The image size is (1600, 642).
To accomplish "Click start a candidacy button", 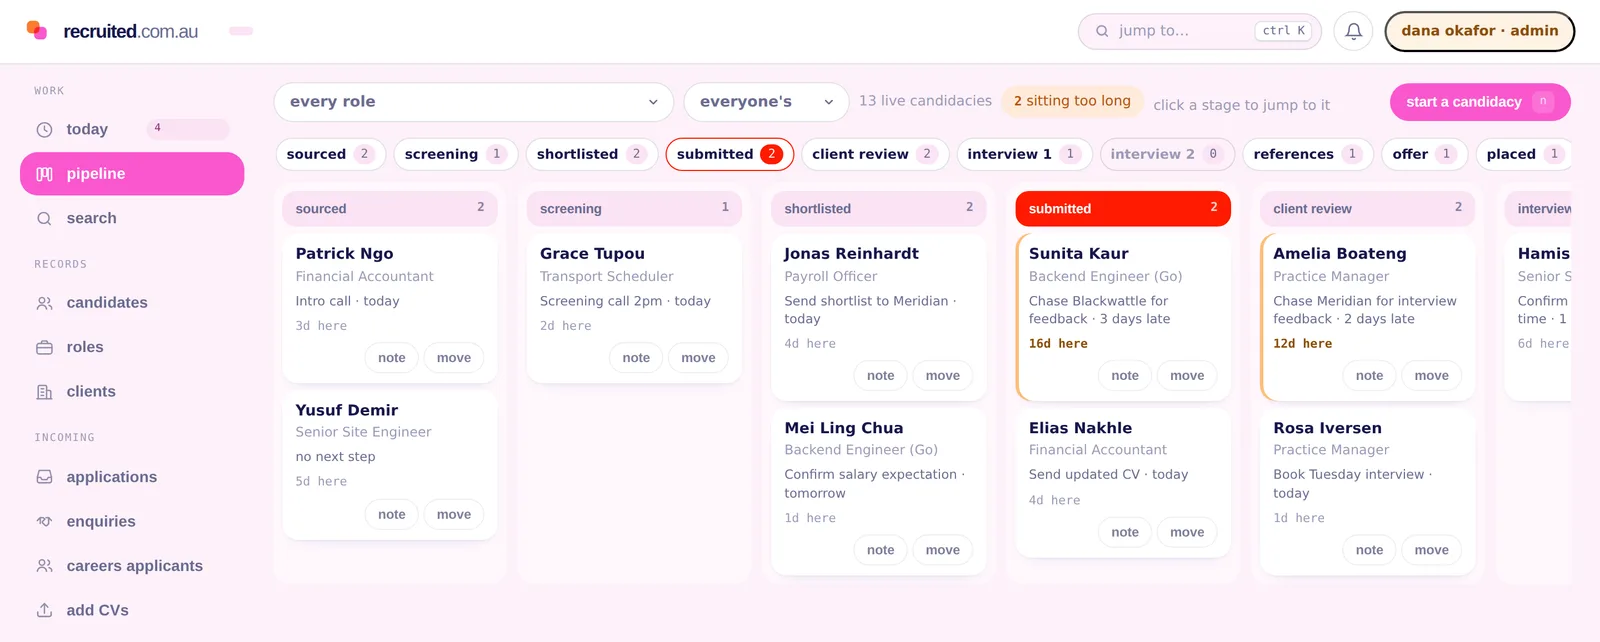I will (1480, 102).
